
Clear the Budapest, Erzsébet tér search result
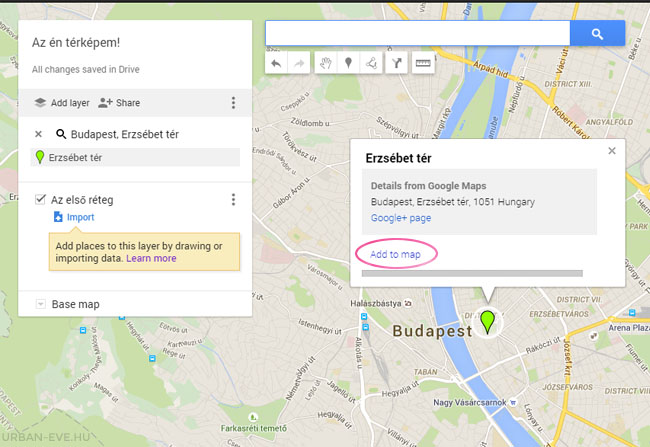click(x=39, y=134)
